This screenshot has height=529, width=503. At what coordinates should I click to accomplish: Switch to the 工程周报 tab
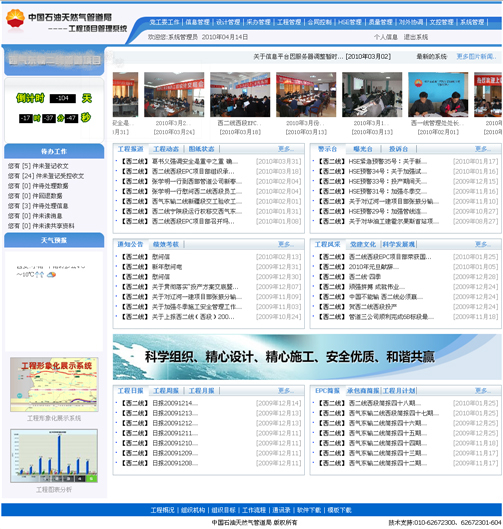[166, 391]
